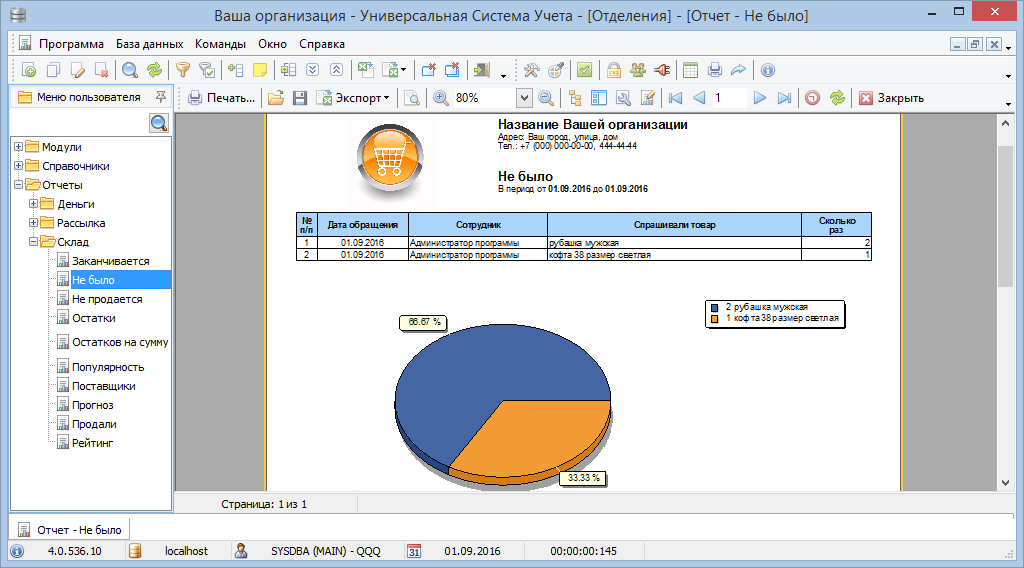Image resolution: width=1024 pixels, height=568 pixels.
Task: Click the padlock icon in top toolbar
Action: point(614,70)
